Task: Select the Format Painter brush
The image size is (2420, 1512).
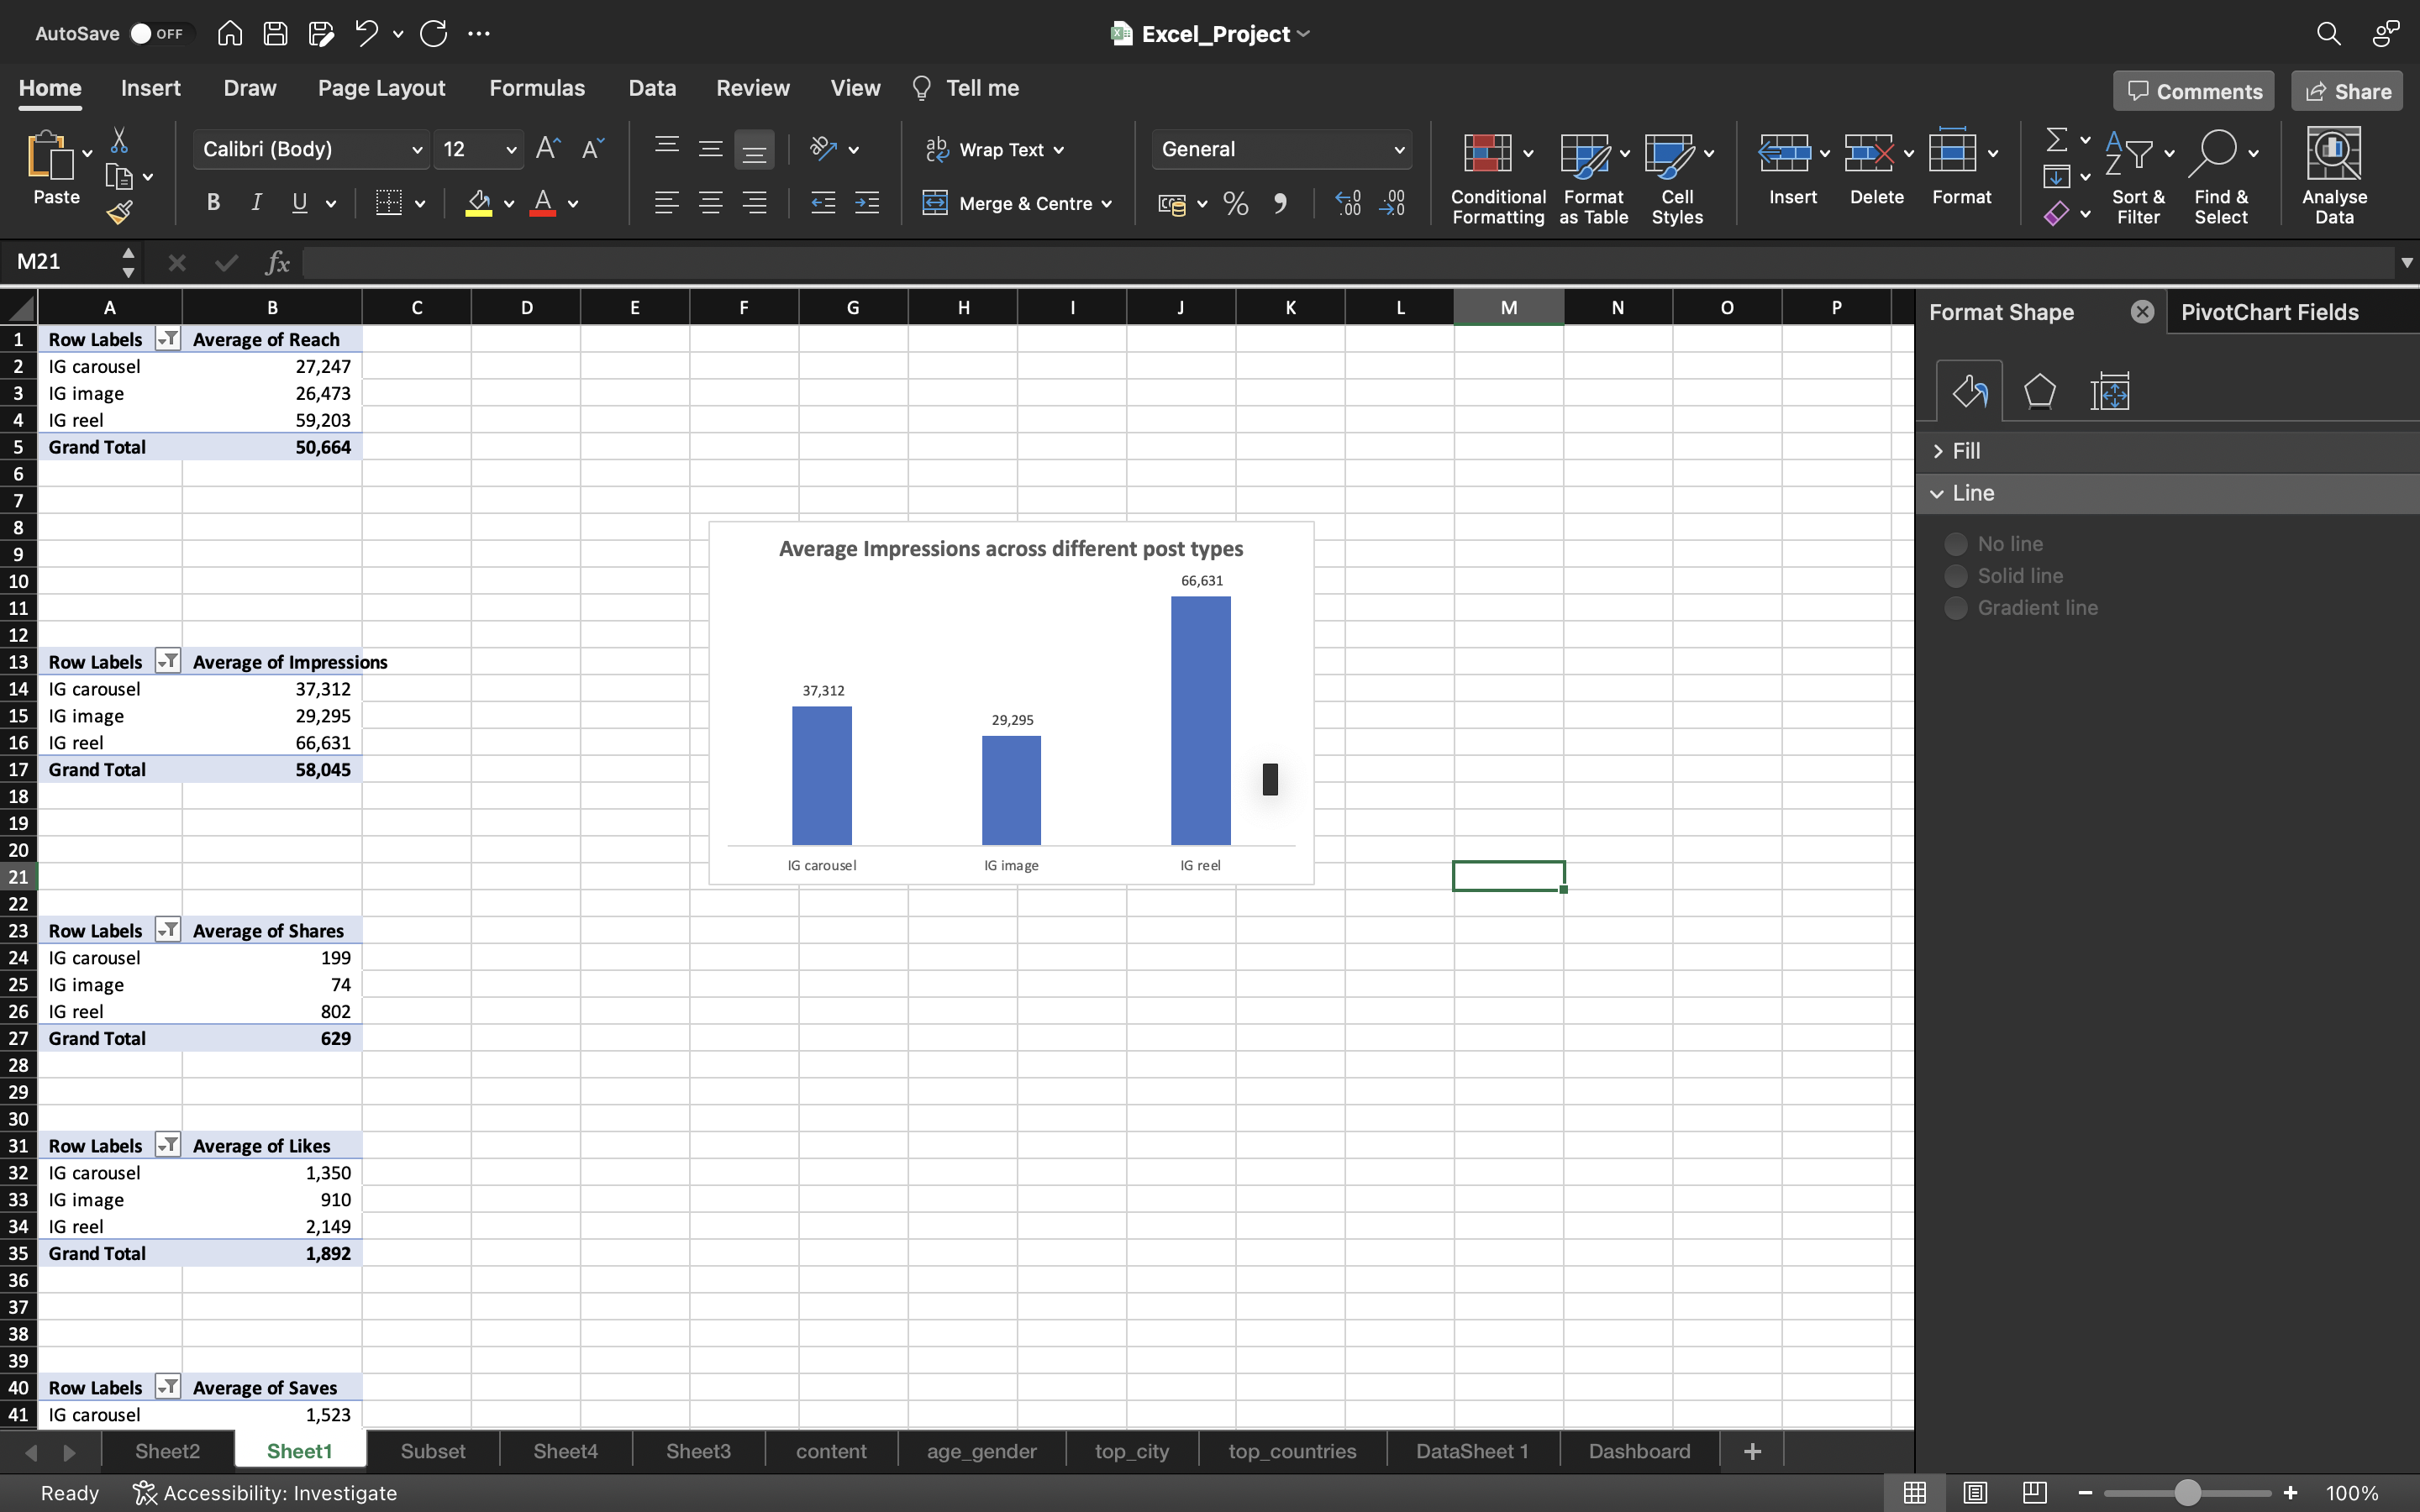Action: click(x=119, y=212)
